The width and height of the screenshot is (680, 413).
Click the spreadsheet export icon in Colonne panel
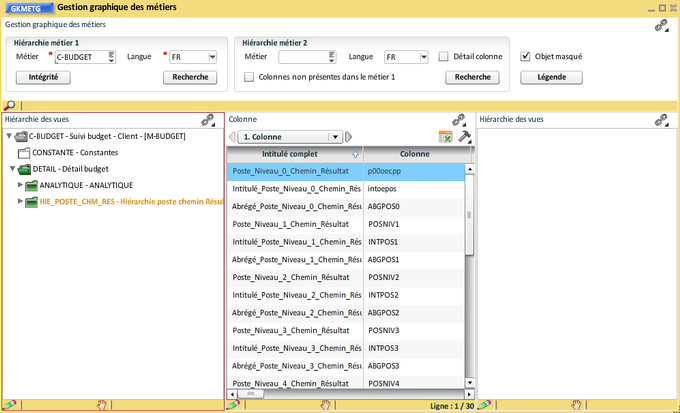(x=446, y=137)
